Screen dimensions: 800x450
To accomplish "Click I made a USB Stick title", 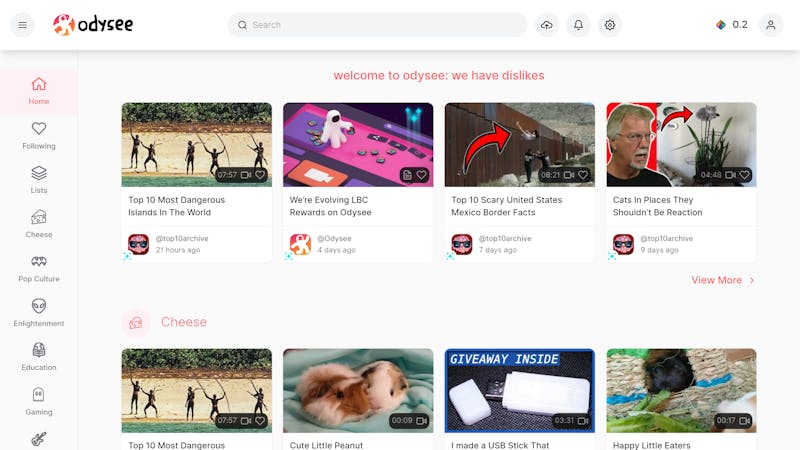I will coord(500,445).
